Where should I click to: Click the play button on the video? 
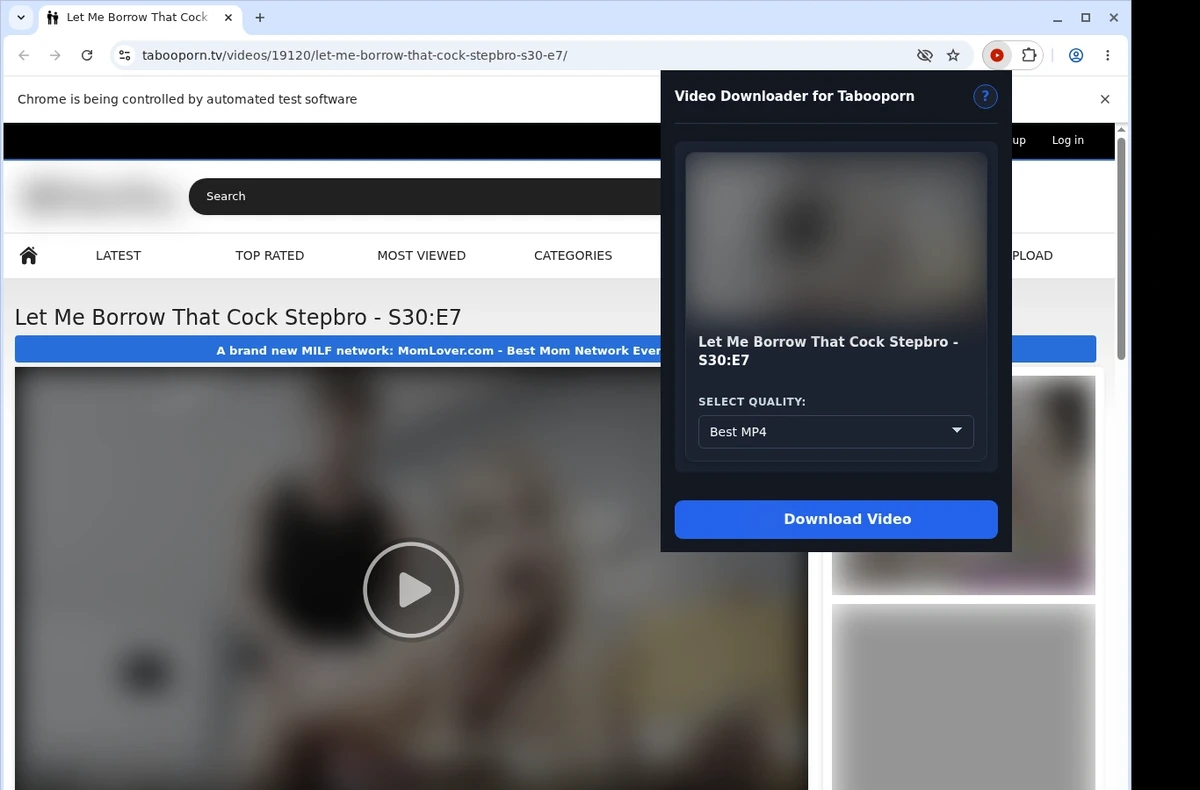click(411, 590)
